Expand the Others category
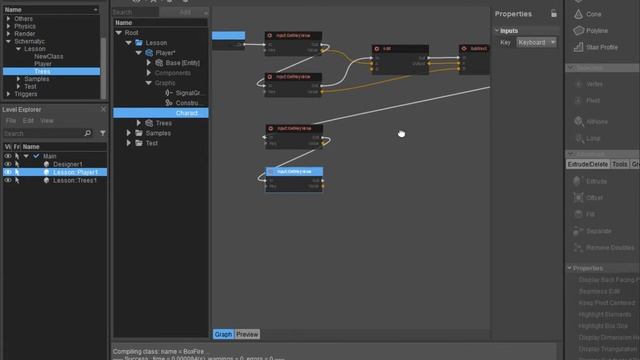Viewport: 640px width, 360px height. coord(8,19)
